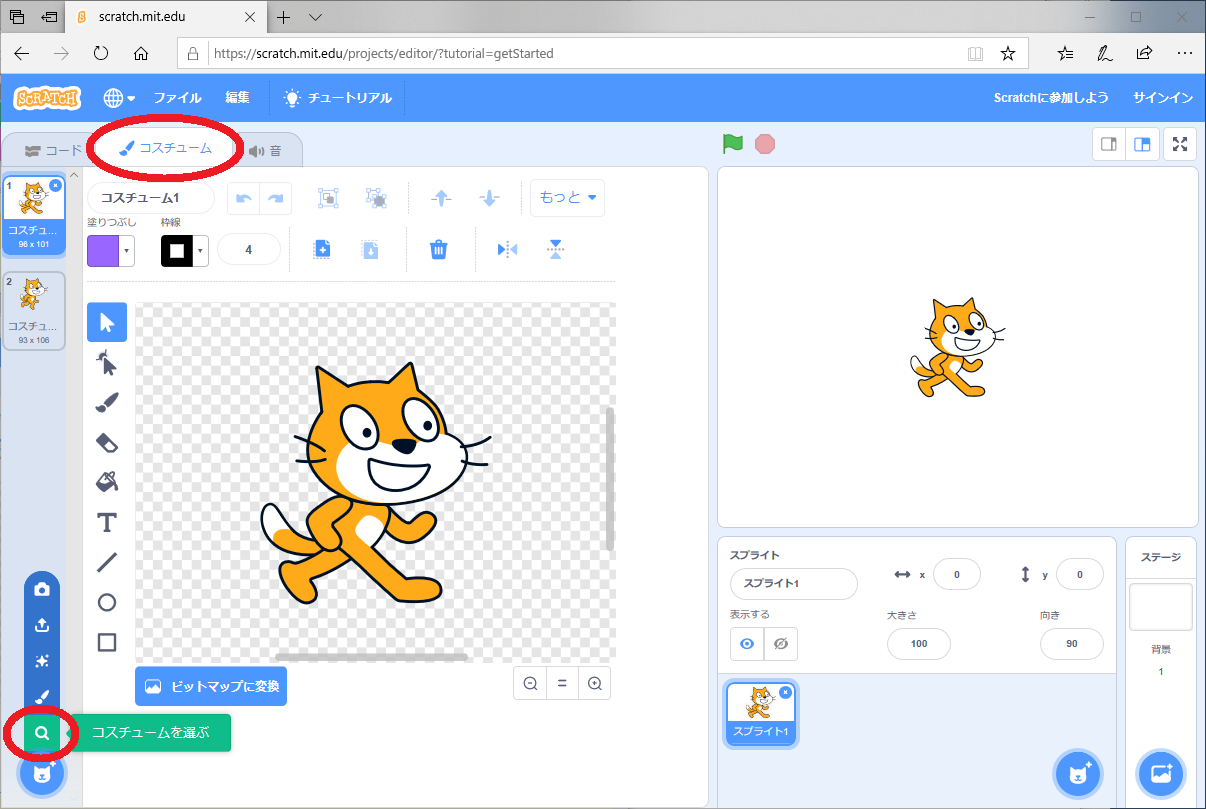Switch to the コード tab

click(53, 151)
